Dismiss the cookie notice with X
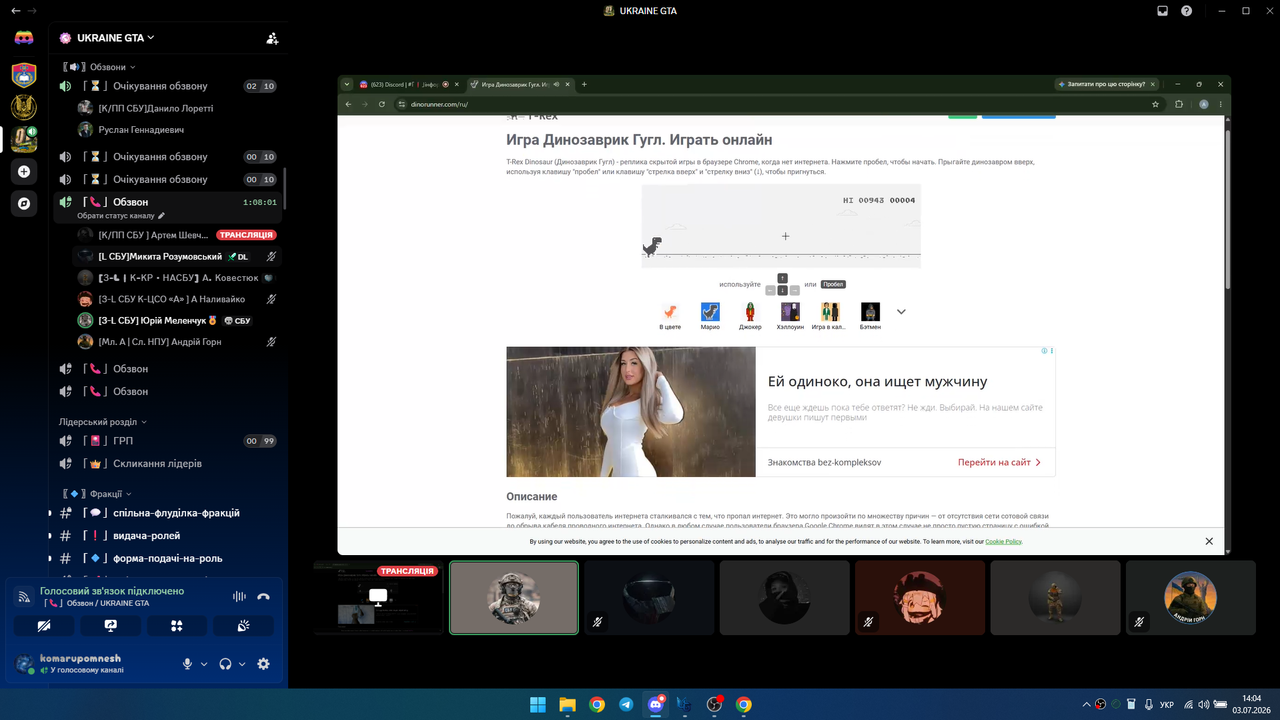The width and height of the screenshot is (1280, 720). pyautogui.click(x=1209, y=541)
